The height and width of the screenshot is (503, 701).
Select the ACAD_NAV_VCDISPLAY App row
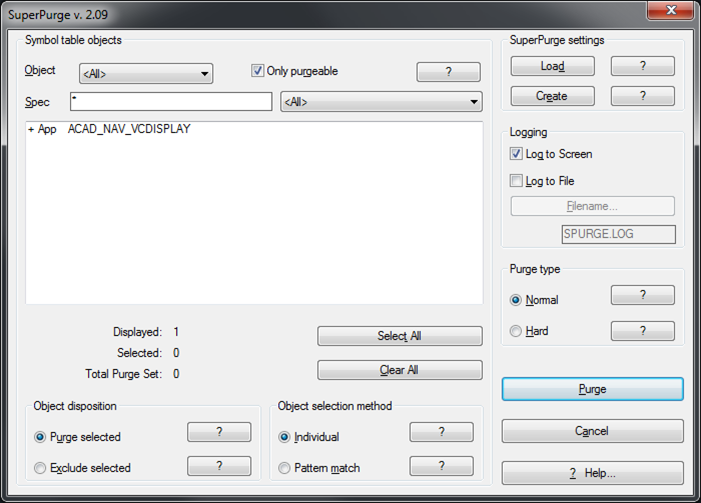(254, 129)
